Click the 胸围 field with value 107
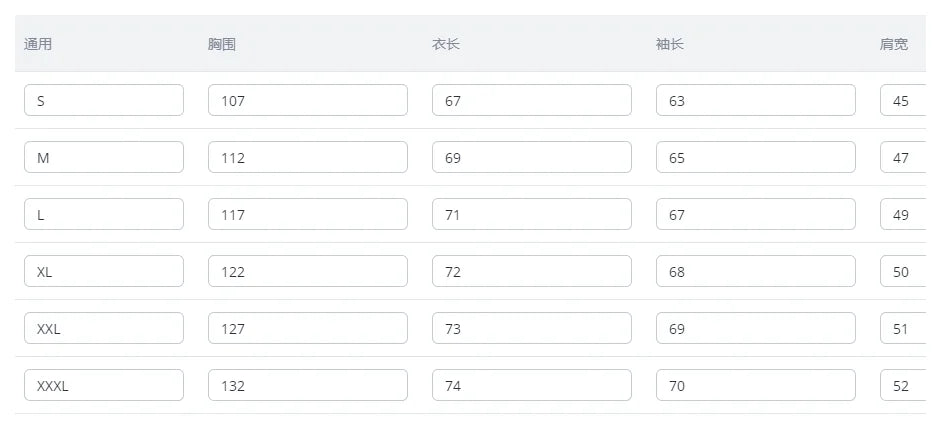 pos(307,100)
